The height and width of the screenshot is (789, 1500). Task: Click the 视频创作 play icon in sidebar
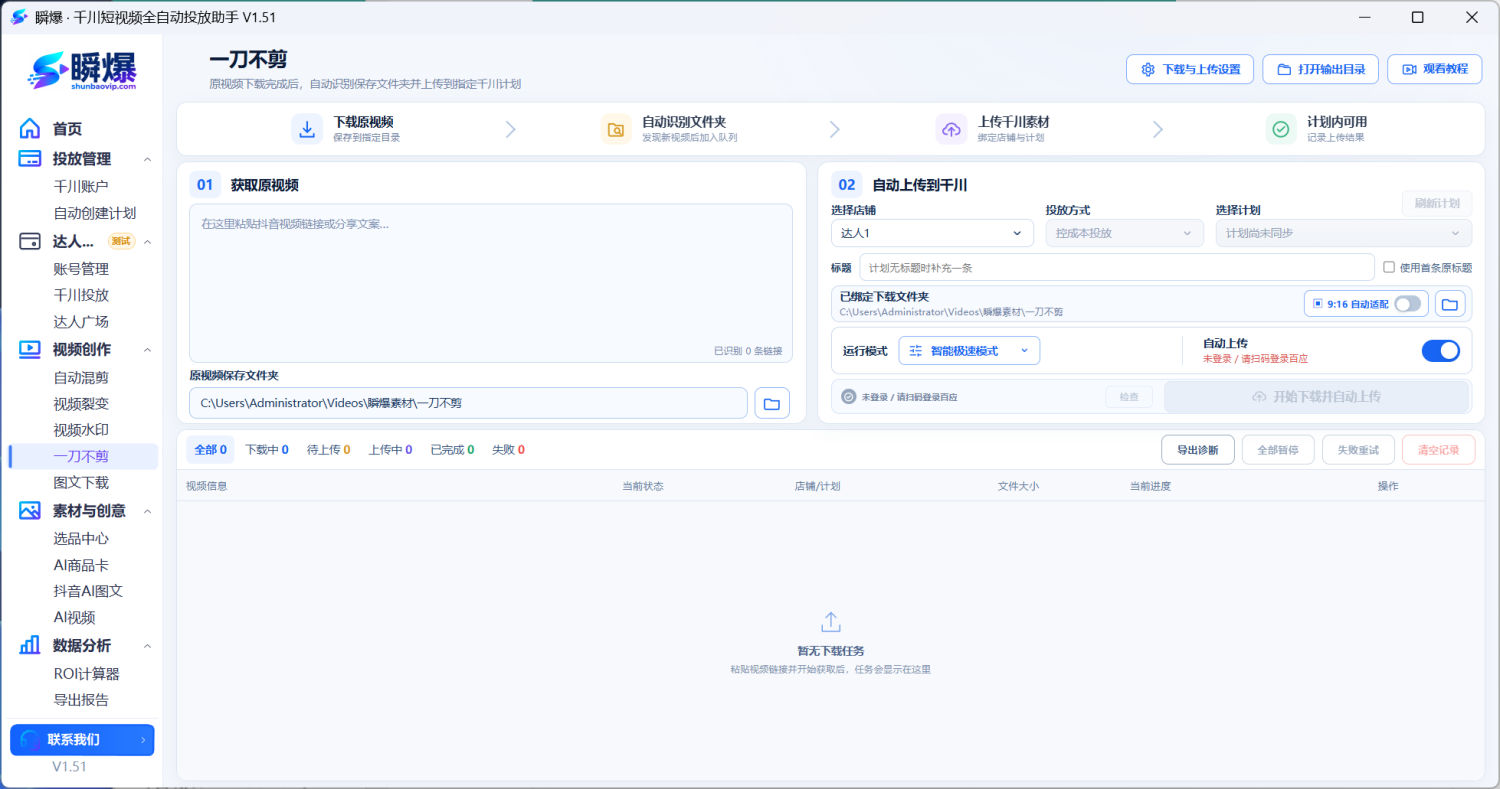point(30,350)
